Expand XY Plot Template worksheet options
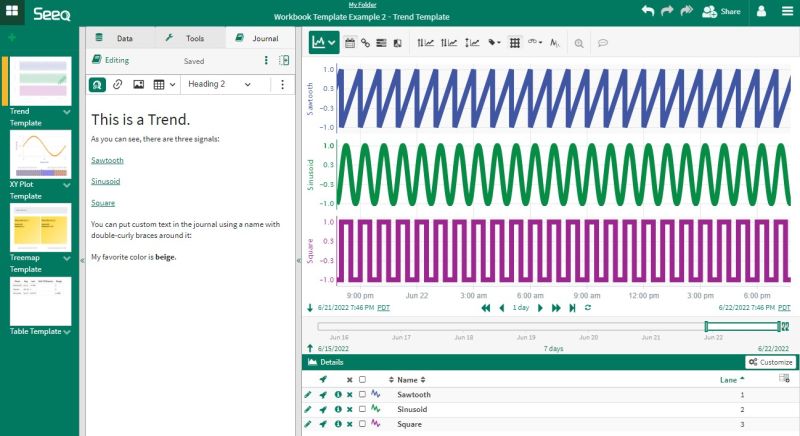 click(x=67, y=185)
